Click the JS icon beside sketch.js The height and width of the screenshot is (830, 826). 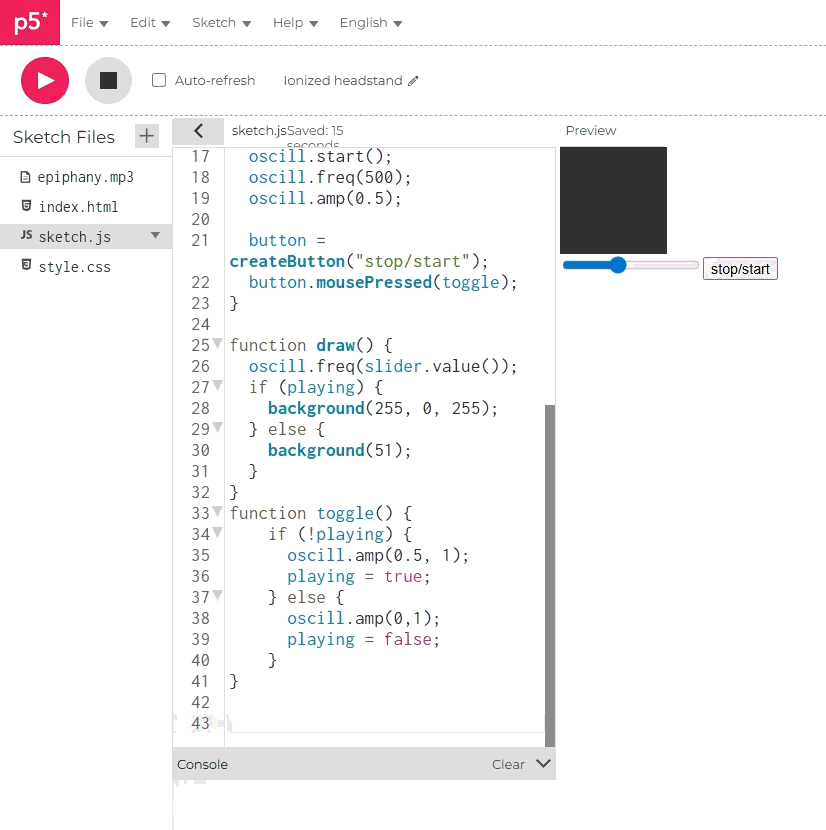click(x=26, y=235)
